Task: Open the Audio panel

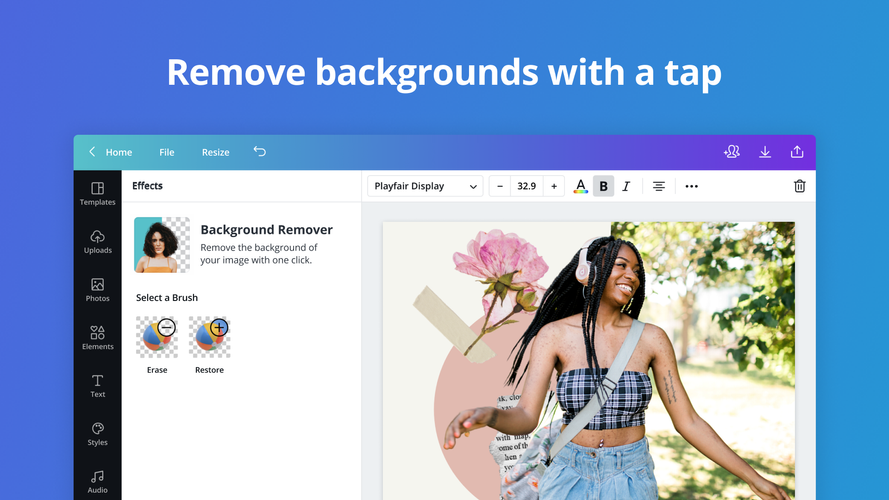Action: 98,482
